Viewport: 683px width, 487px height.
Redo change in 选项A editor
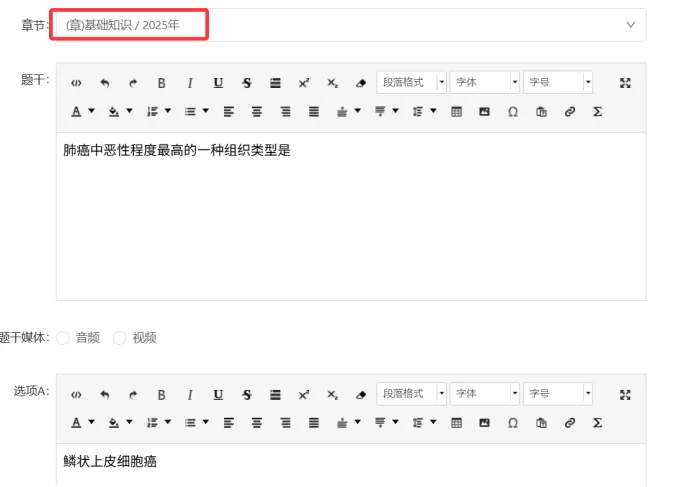(x=133, y=395)
